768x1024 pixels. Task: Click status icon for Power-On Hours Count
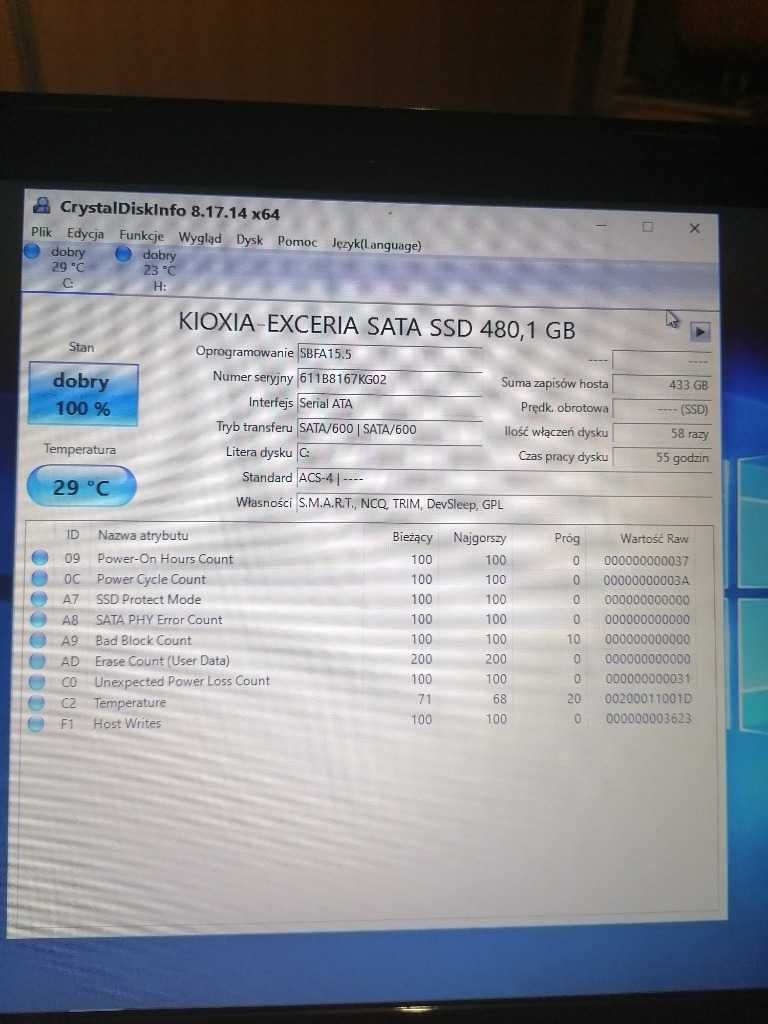[x=40, y=558]
